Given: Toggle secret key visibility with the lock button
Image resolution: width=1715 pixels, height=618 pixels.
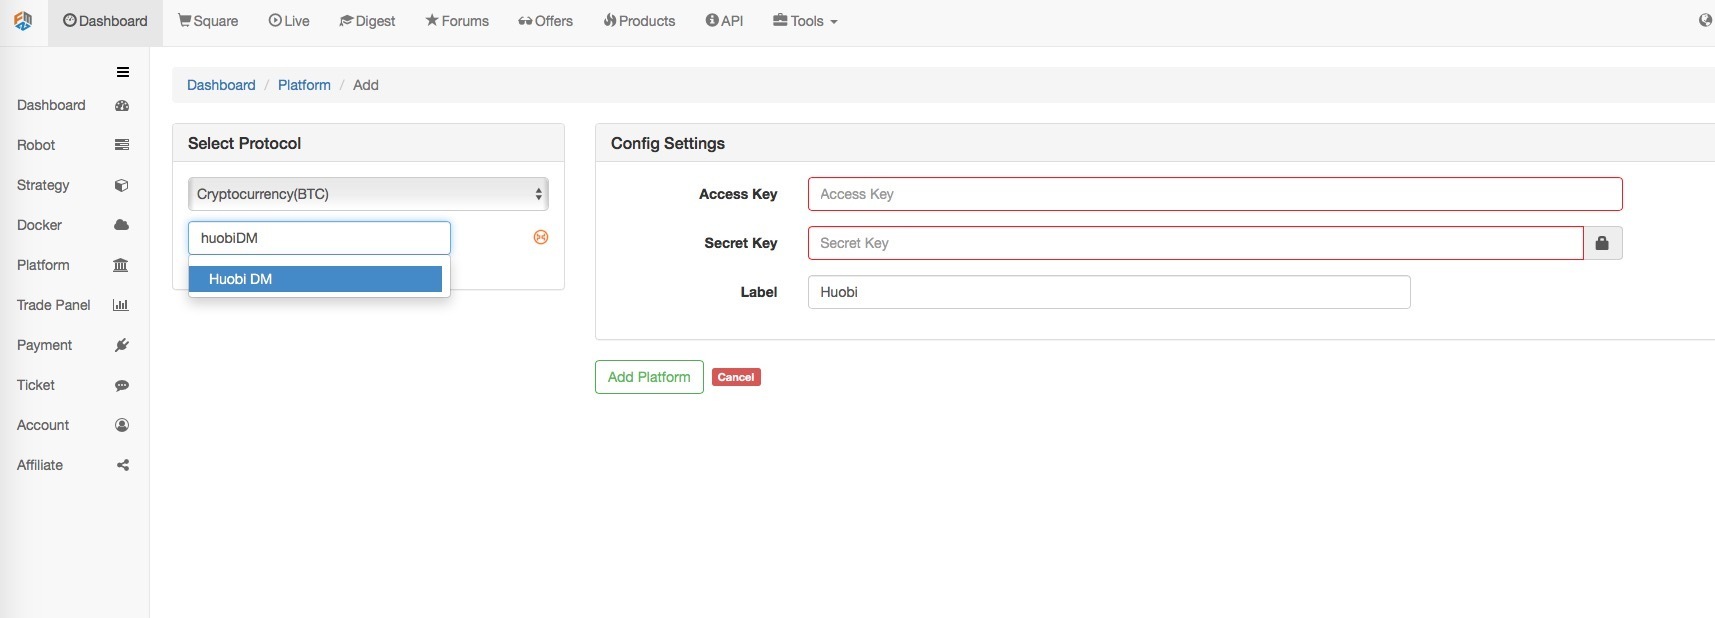Looking at the screenshot, I should coord(1602,243).
